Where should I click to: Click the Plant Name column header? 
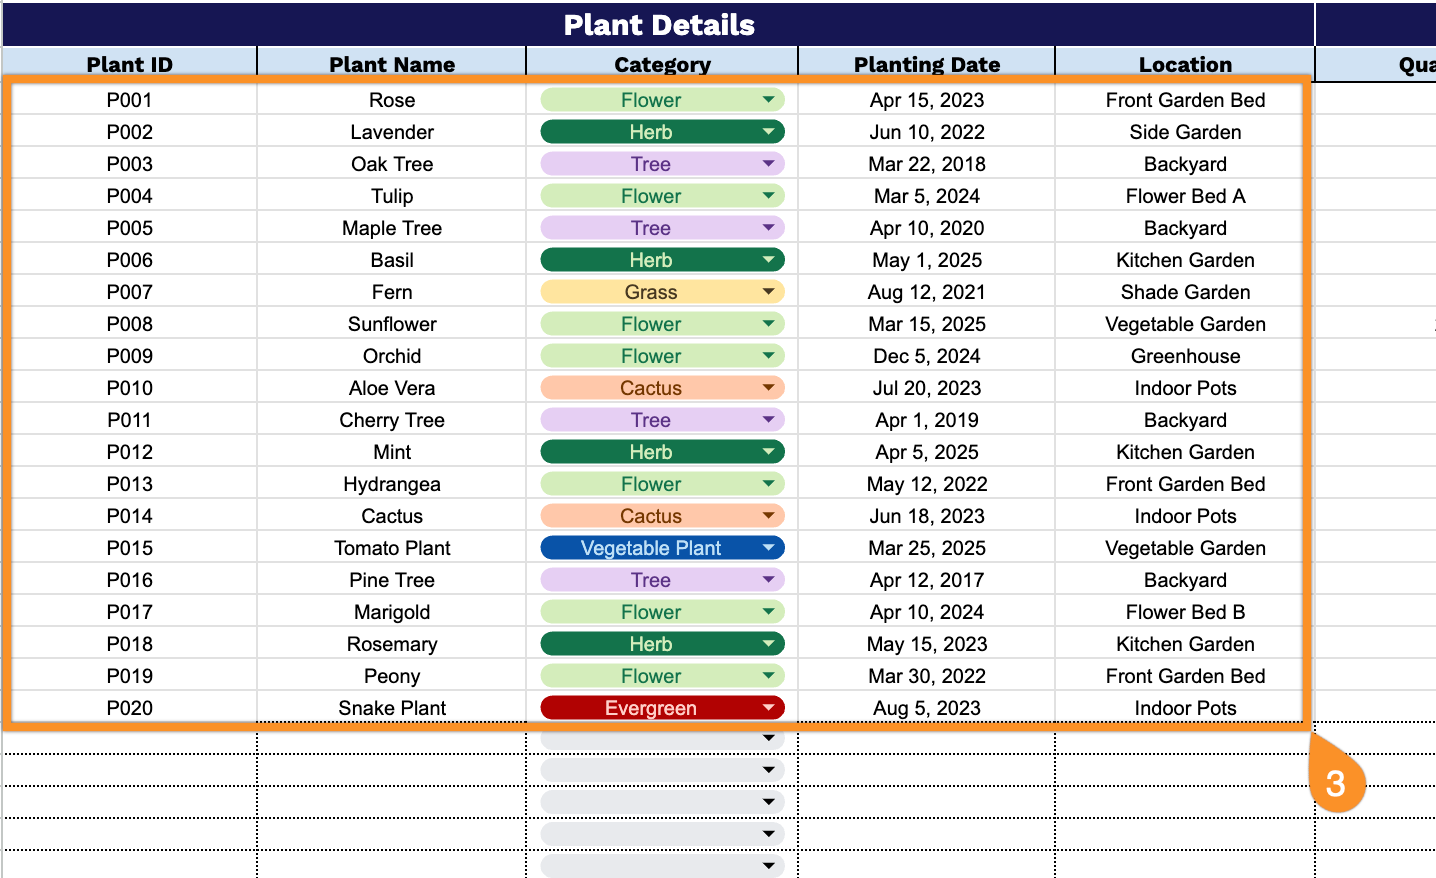coord(391,63)
